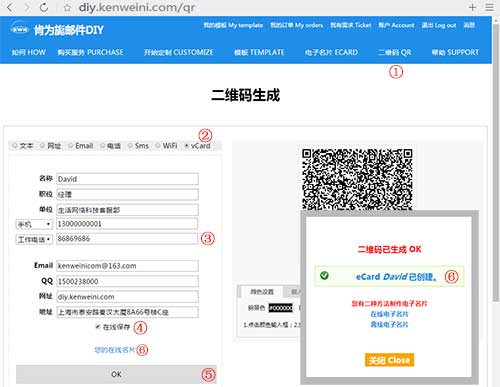500x387 pixels.
Task: Click the work phone field 86869686
Action: pyautogui.click(x=127, y=239)
